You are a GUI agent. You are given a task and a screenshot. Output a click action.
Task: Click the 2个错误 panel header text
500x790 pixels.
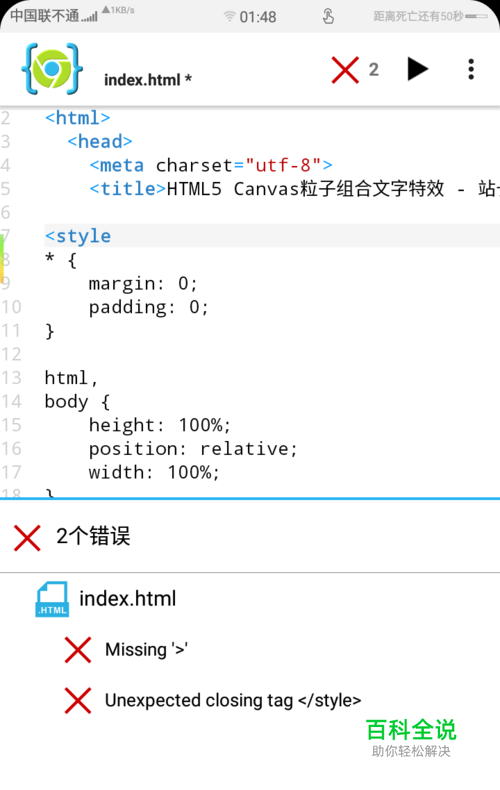point(93,536)
